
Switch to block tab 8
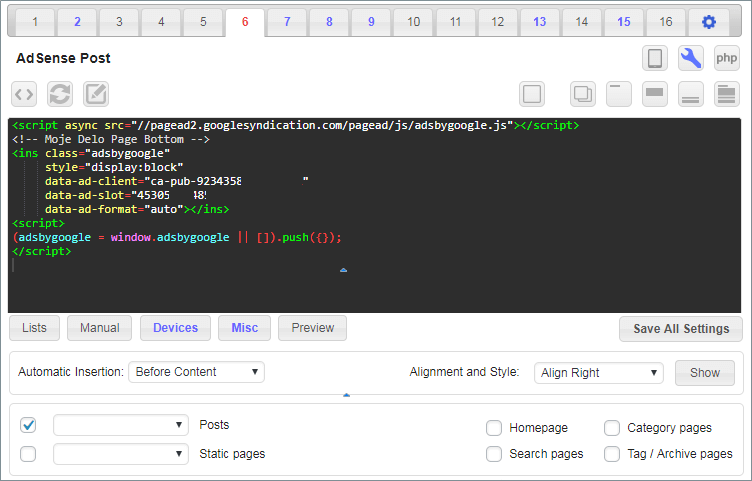(329, 22)
